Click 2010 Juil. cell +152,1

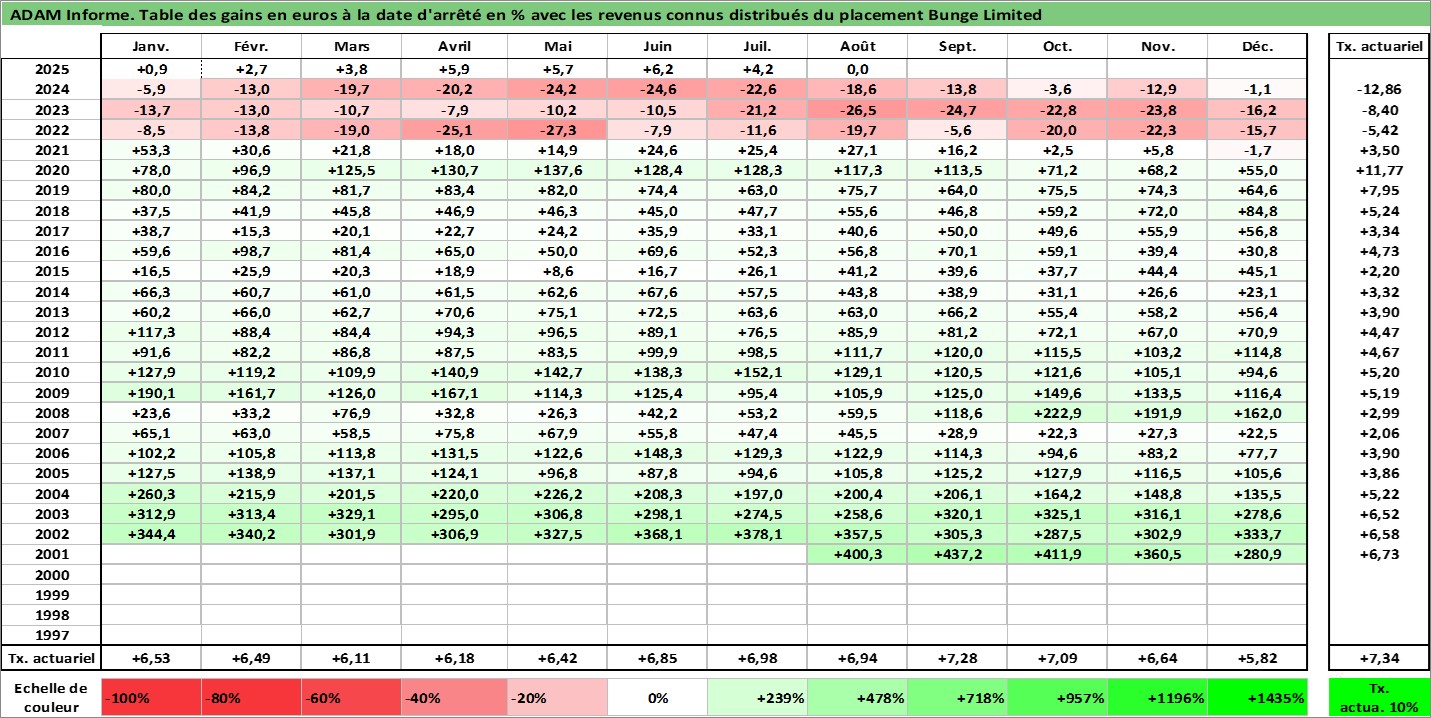point(757,373)
